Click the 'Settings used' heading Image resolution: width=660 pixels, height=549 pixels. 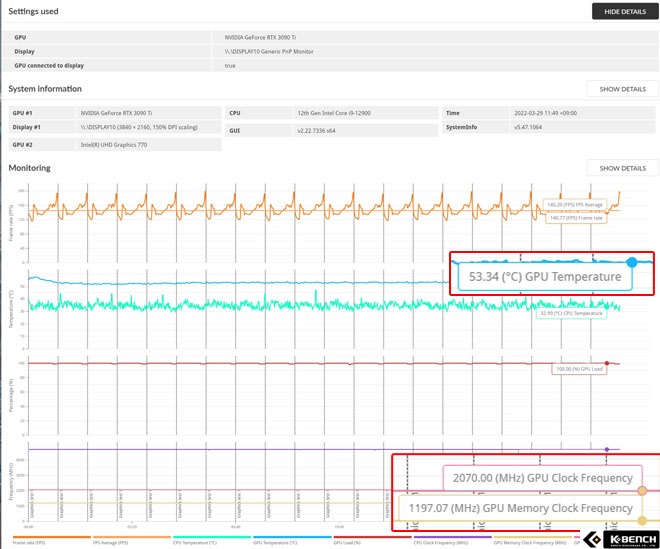tap(33, 11)
